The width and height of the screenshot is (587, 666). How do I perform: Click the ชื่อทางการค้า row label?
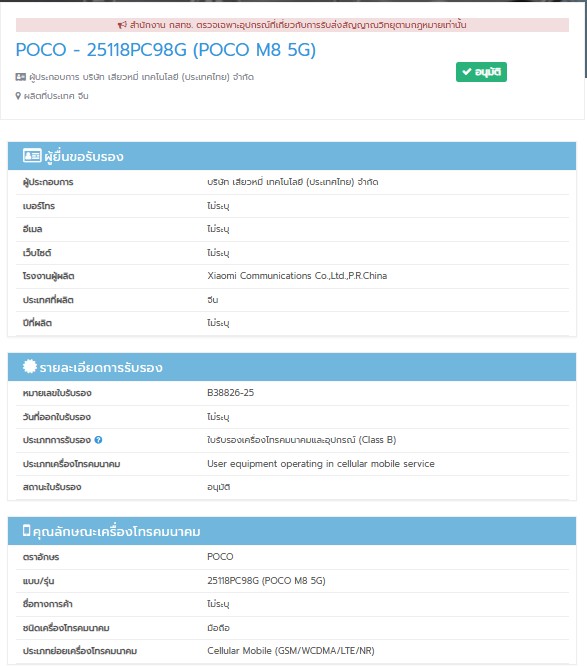coord(48,604)
